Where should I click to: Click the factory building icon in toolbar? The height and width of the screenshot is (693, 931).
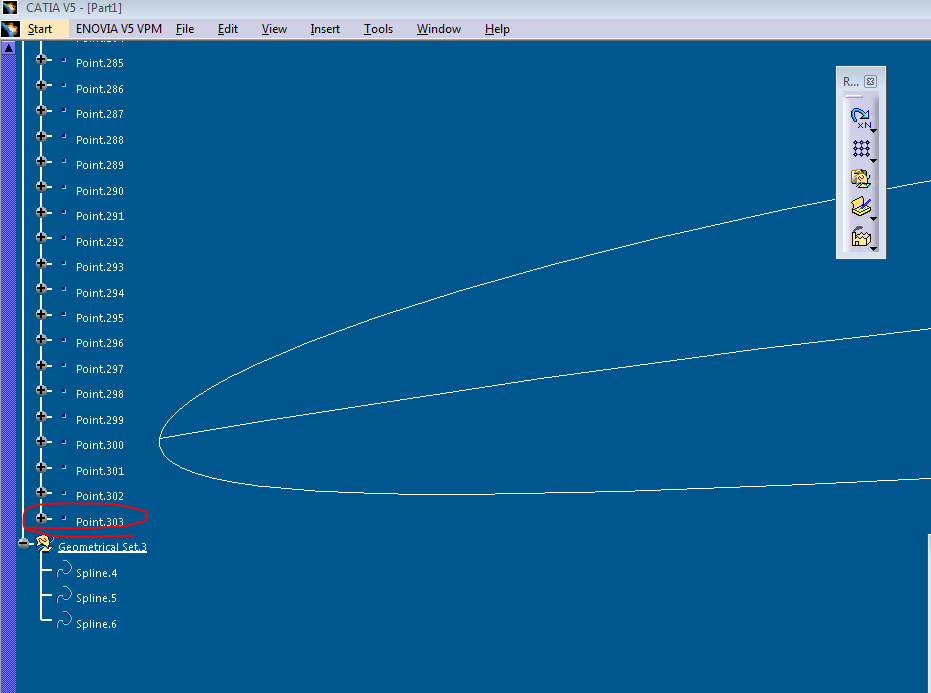[860, 238]
